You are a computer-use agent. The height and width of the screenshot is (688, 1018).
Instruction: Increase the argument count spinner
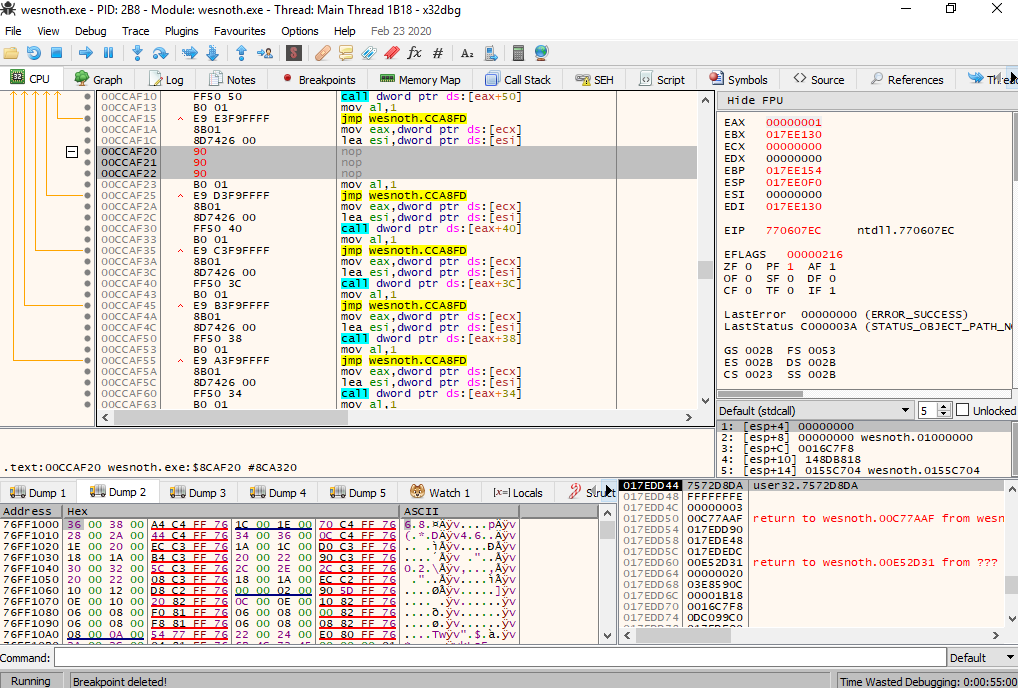click(945, 406)
